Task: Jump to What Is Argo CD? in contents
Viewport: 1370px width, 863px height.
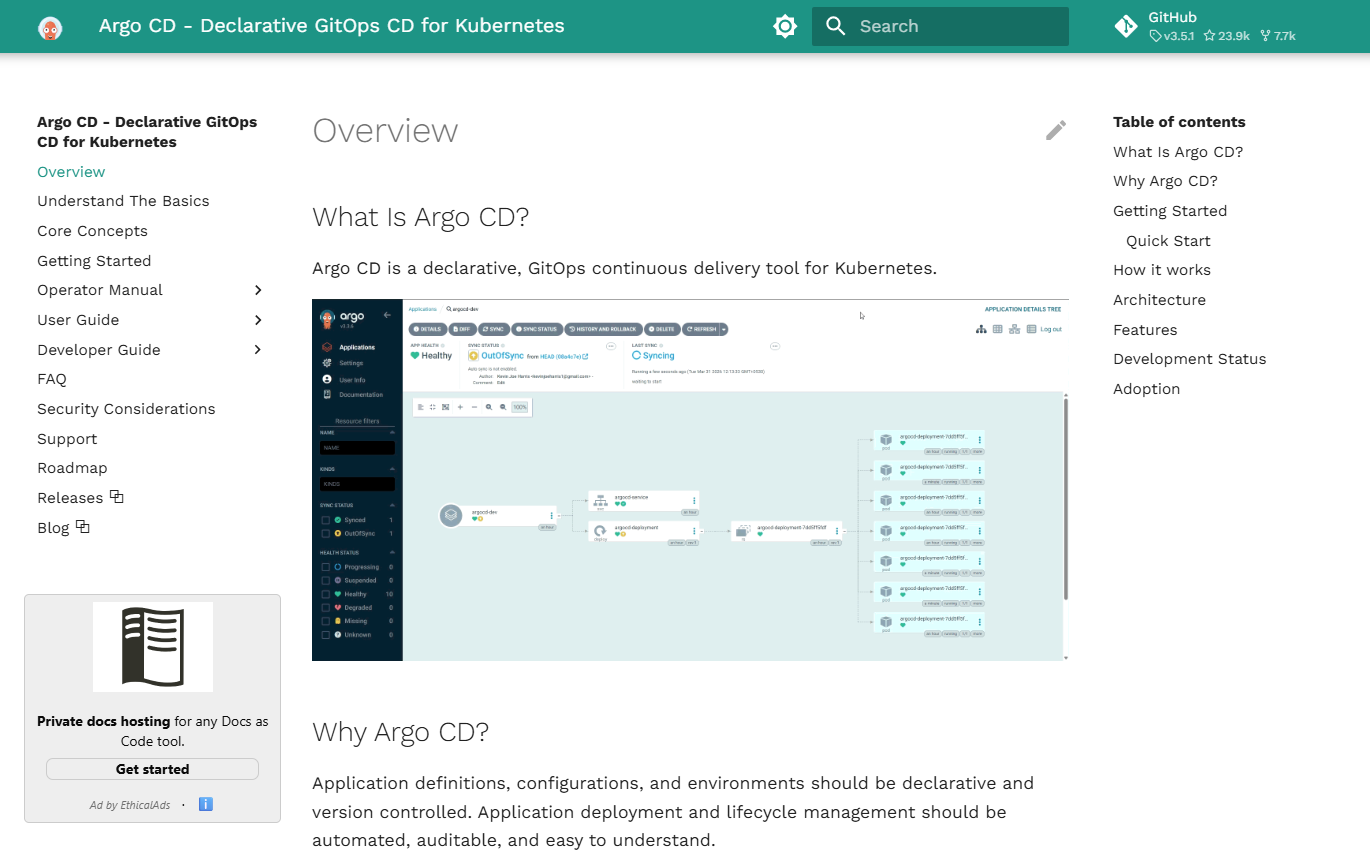Action: 1178,152
